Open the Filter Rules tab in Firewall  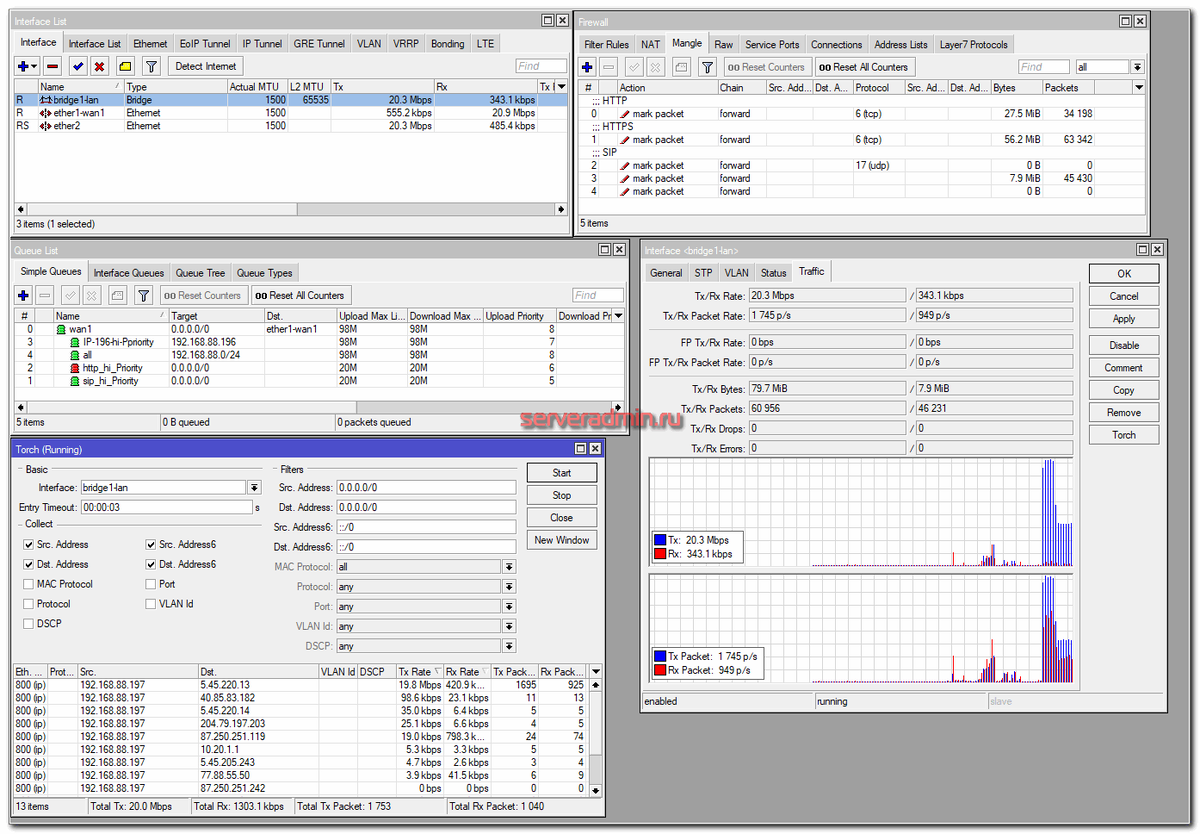click(606, 45)
